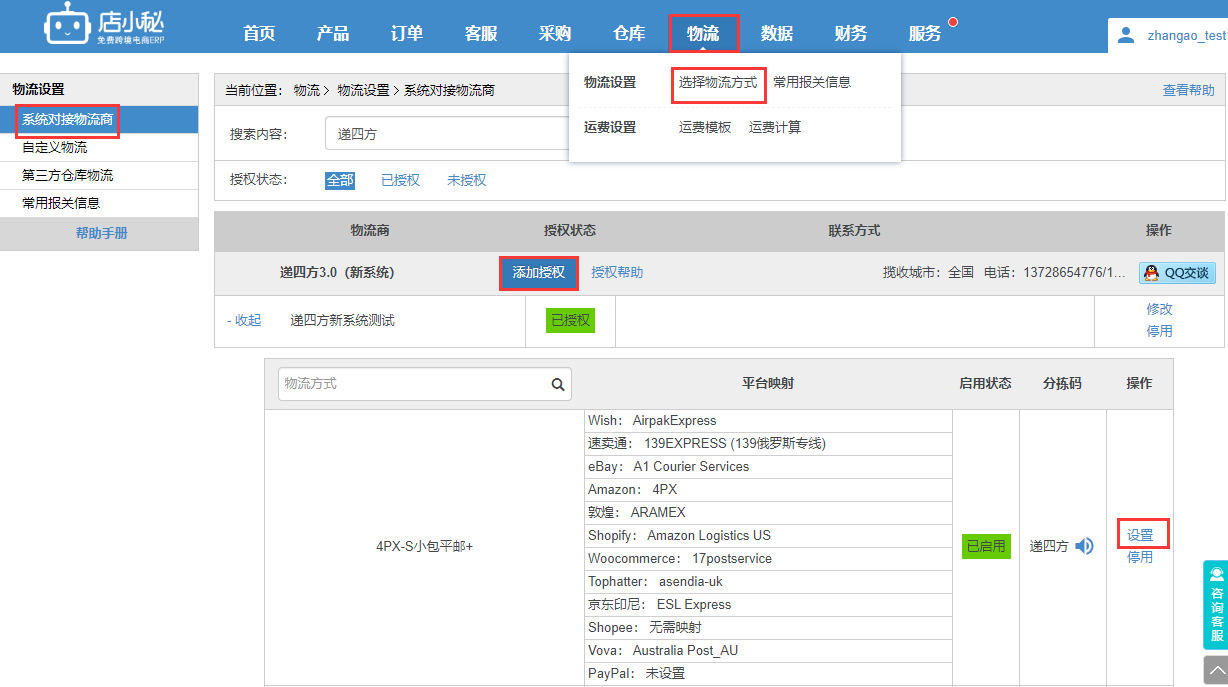Open the 采购 menu
This screenshot has height=687, width=1228.
(555, 33)
